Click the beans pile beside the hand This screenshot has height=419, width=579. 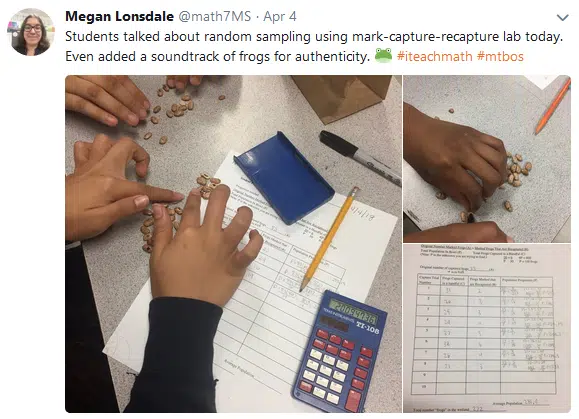click(518, 170)
